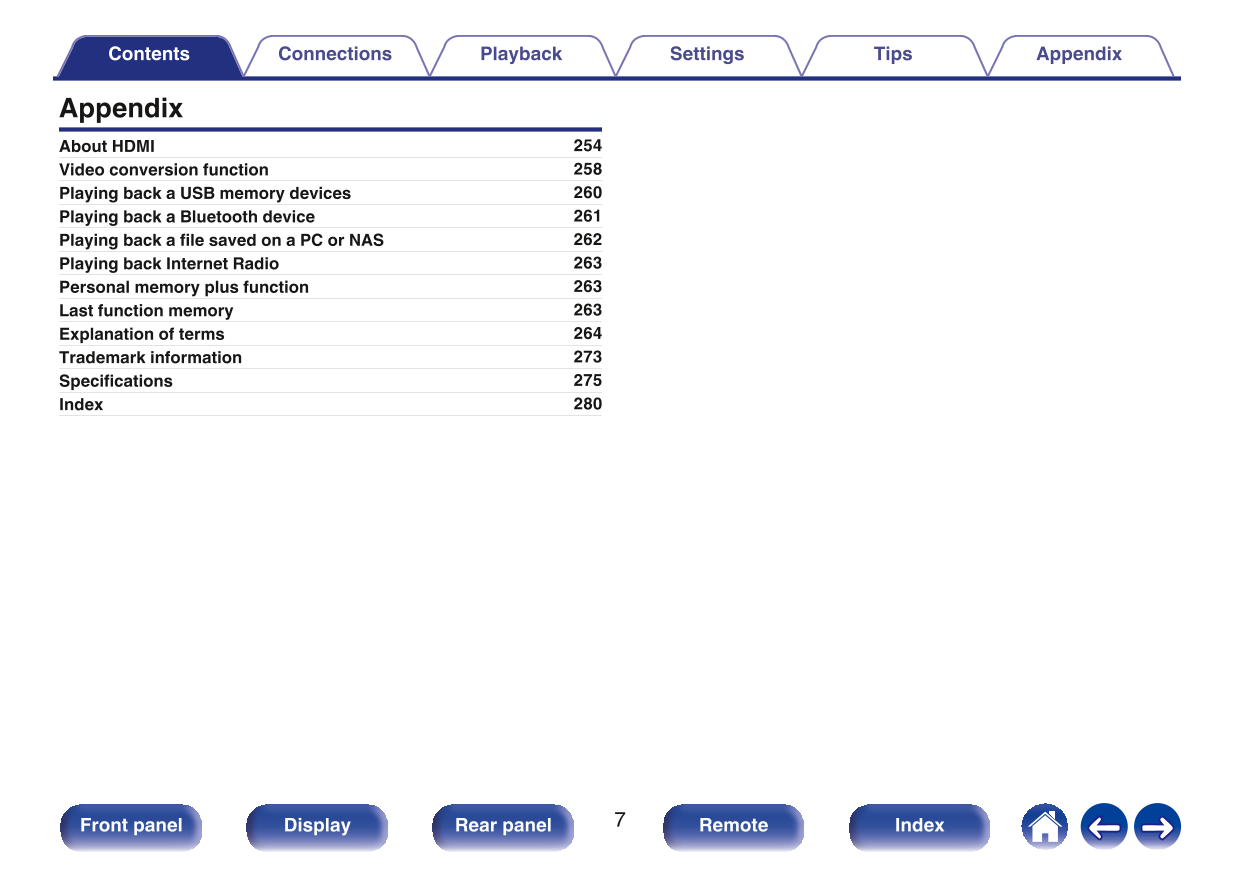The width and height of the screenshot is (1240, 874).
Task: Click the Contents tab
Action: (x=149, y=55)
